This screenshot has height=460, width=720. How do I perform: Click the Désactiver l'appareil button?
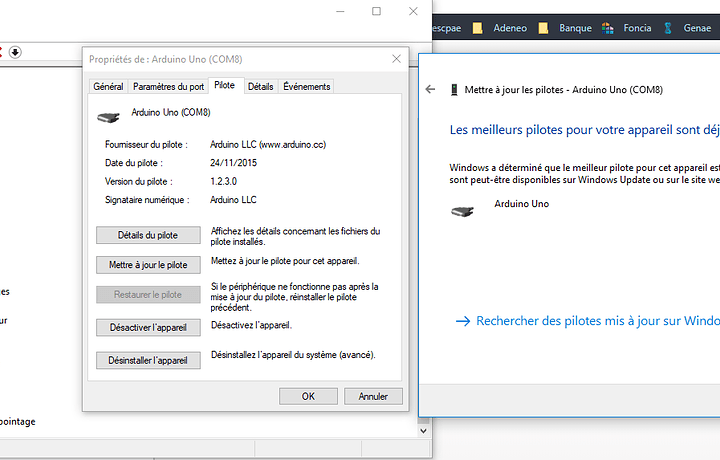click(148, 327)
